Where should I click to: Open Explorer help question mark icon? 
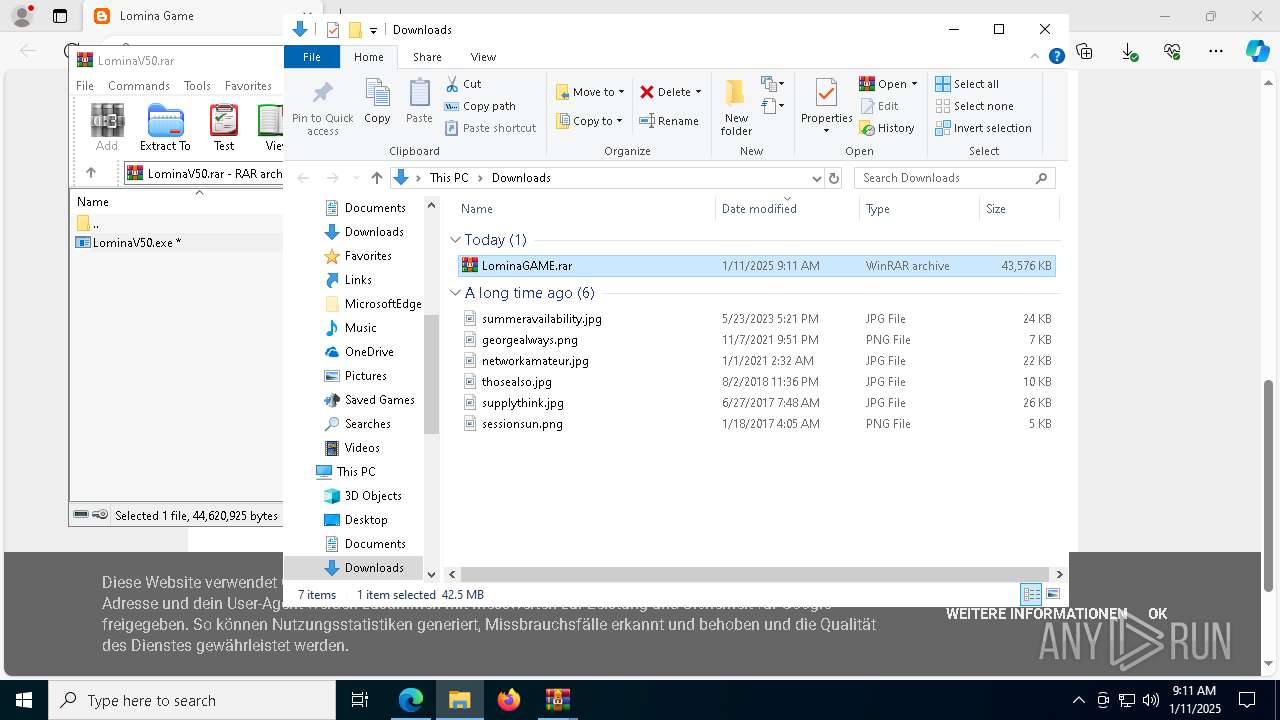[x=1056, y=57]
